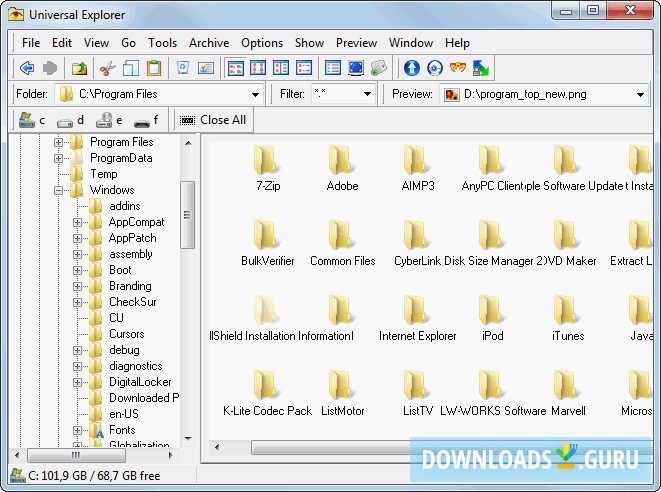The height and width of the screenshot is (492, 661).
Task: Paste from the clipboard icon
Action: [x=153, y=68]
